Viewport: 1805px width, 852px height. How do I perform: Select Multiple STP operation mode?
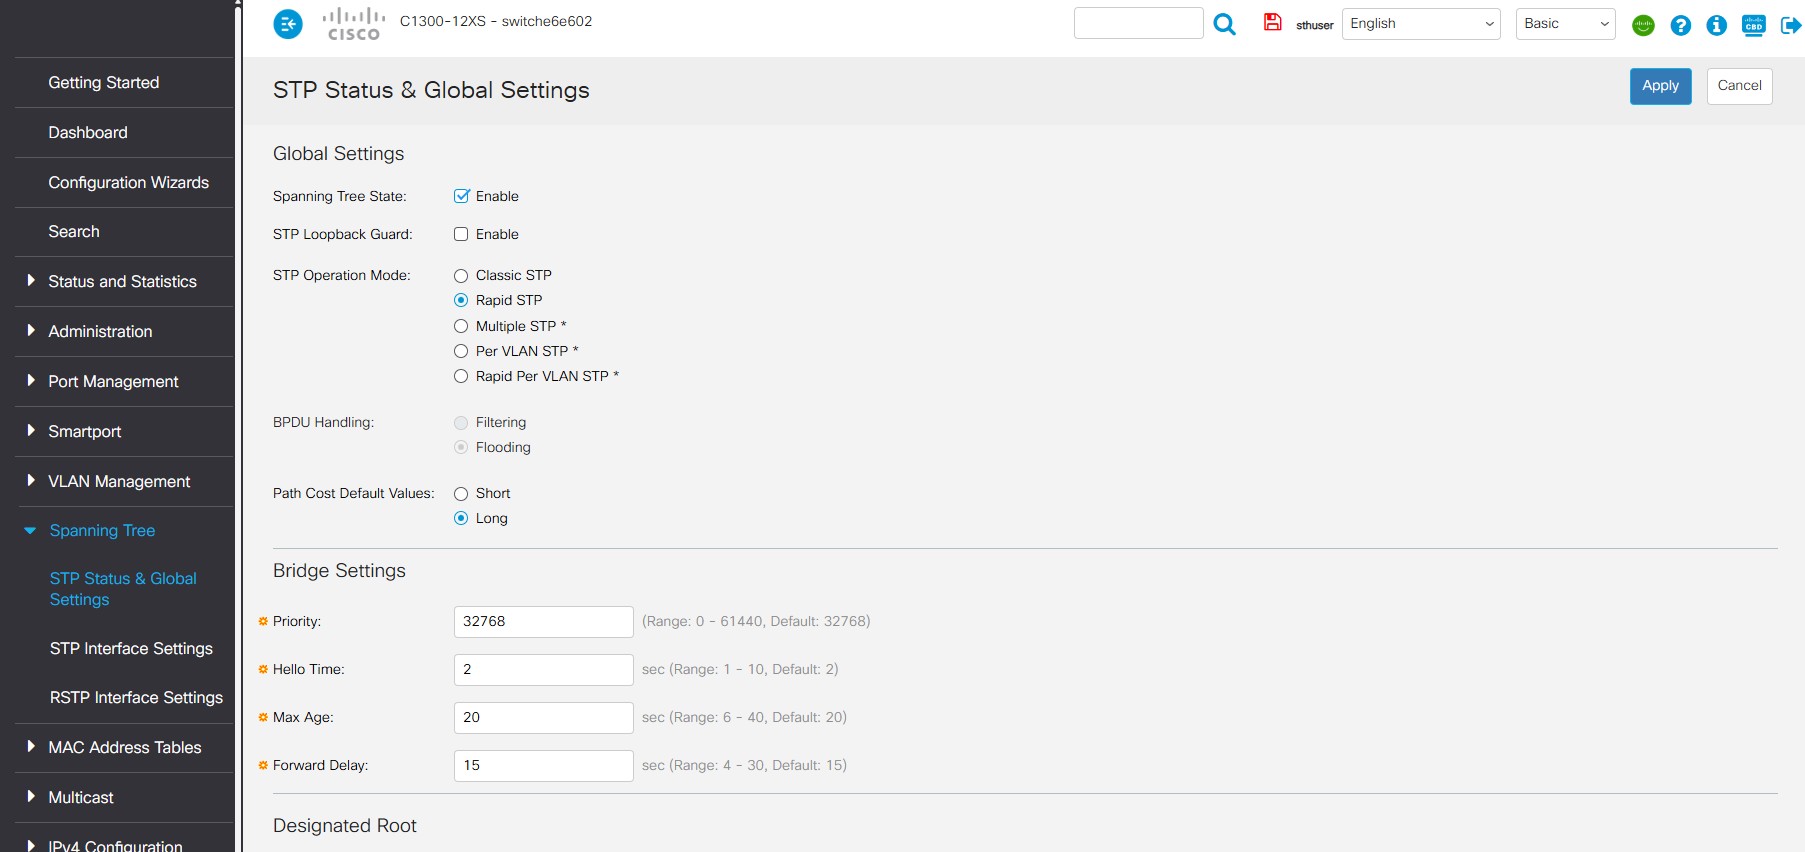[x=461, y=326]
